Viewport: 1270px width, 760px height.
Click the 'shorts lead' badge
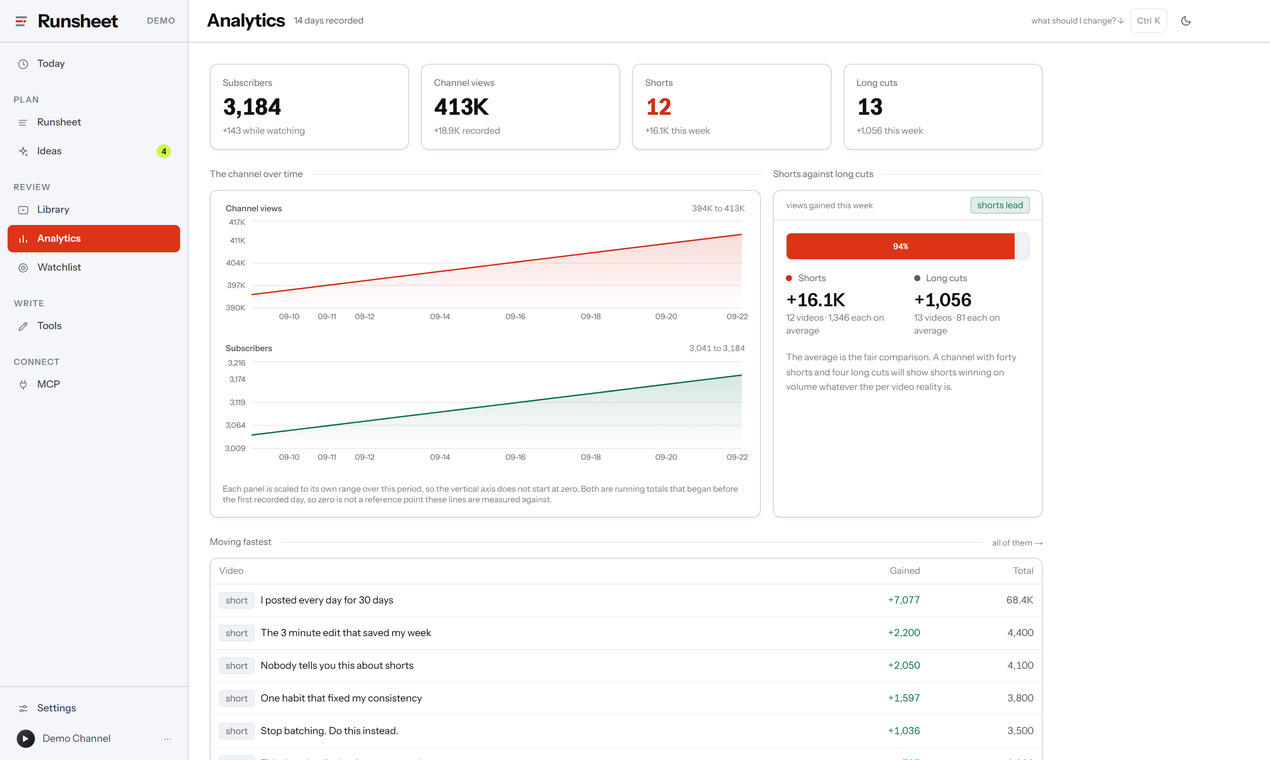[1000, 205]
